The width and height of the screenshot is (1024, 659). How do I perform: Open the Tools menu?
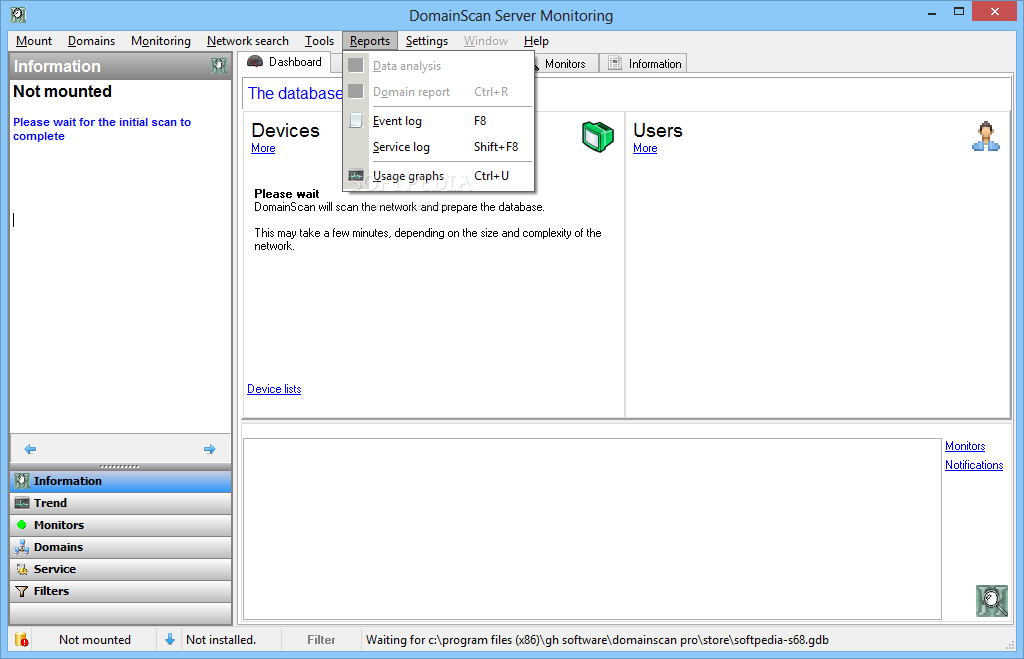(x=319, y=40)
